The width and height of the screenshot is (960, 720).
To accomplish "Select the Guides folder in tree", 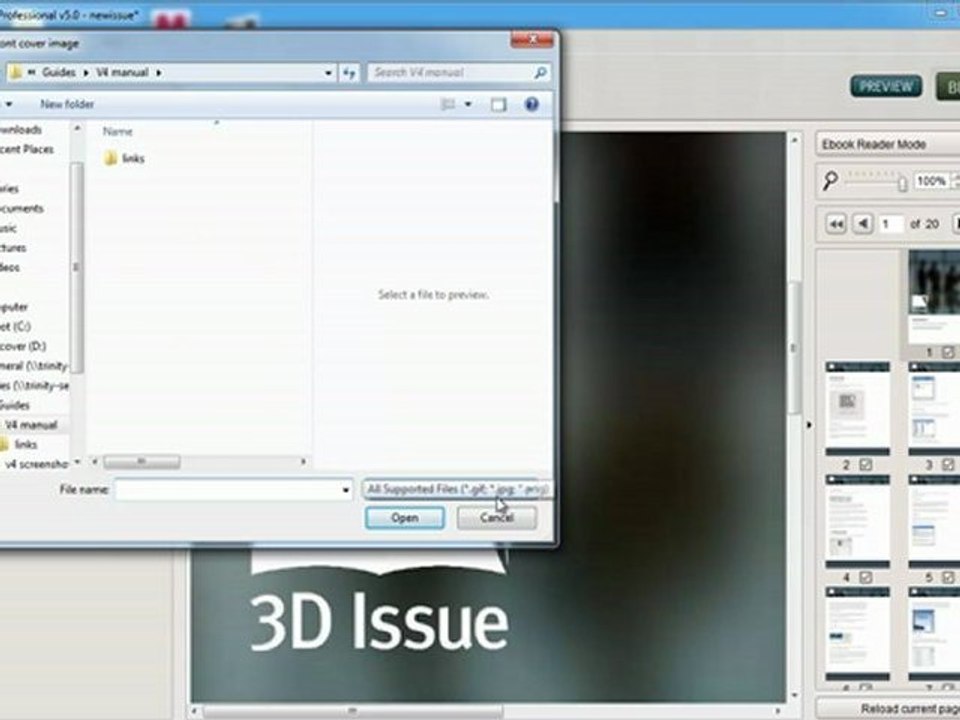I will pos(14,405).
